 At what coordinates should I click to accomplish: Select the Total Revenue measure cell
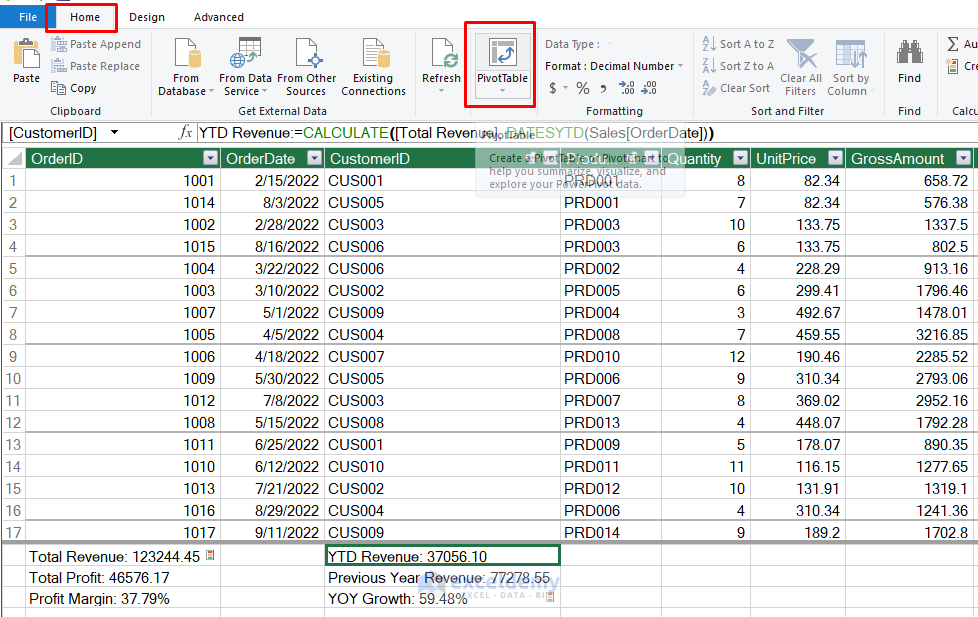click(x=123, y=556)
